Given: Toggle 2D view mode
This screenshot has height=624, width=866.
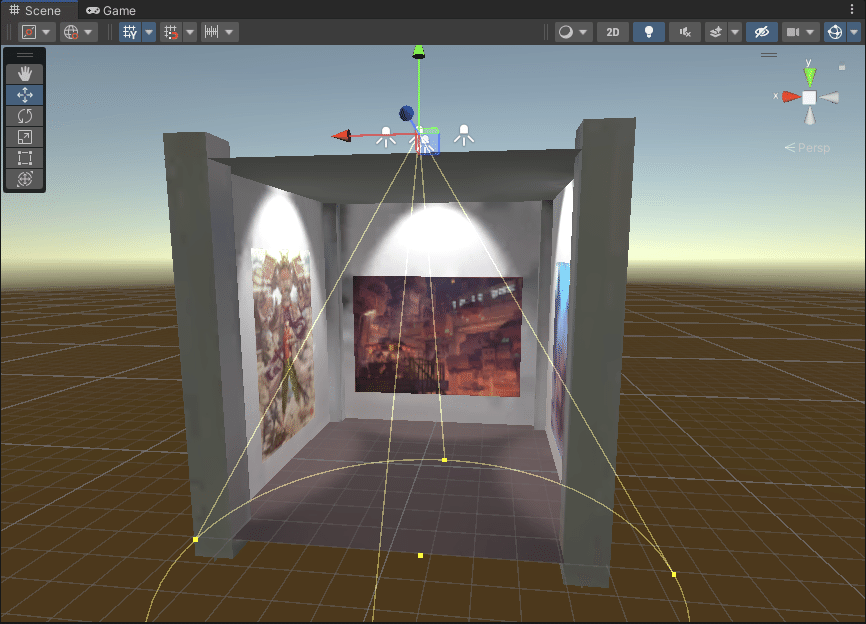Looking at the screenshot, I should (x=613, y=32).
